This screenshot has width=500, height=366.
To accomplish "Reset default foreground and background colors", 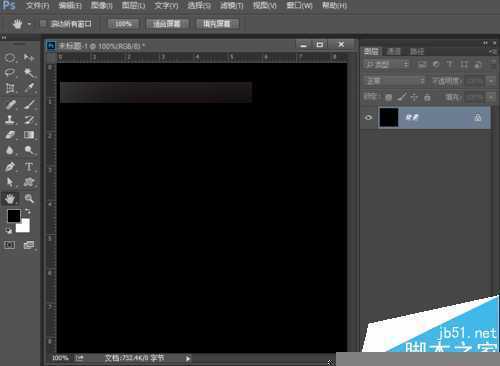I will point(8,230).
